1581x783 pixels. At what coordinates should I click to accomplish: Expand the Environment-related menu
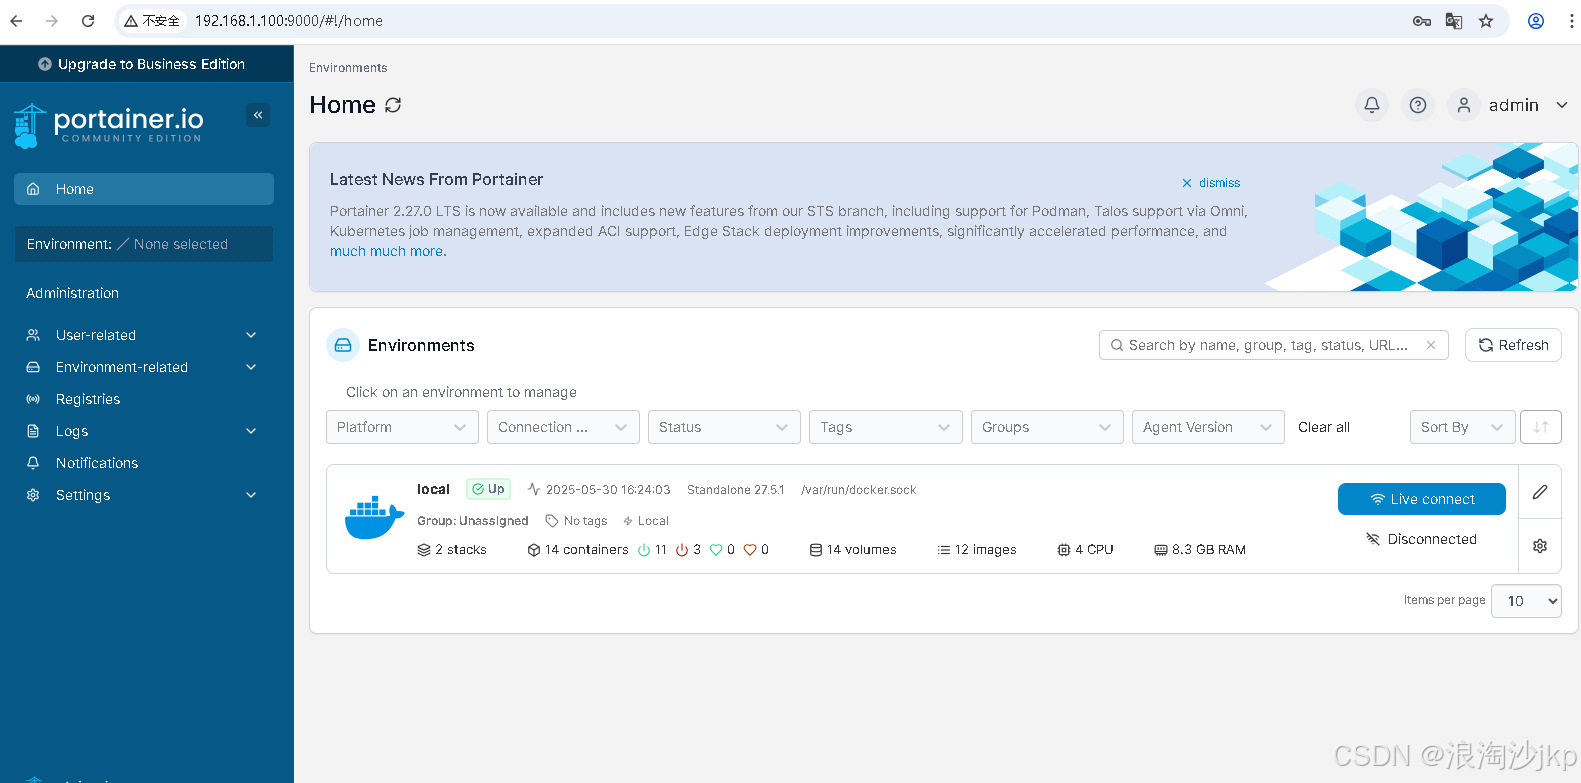144,367
